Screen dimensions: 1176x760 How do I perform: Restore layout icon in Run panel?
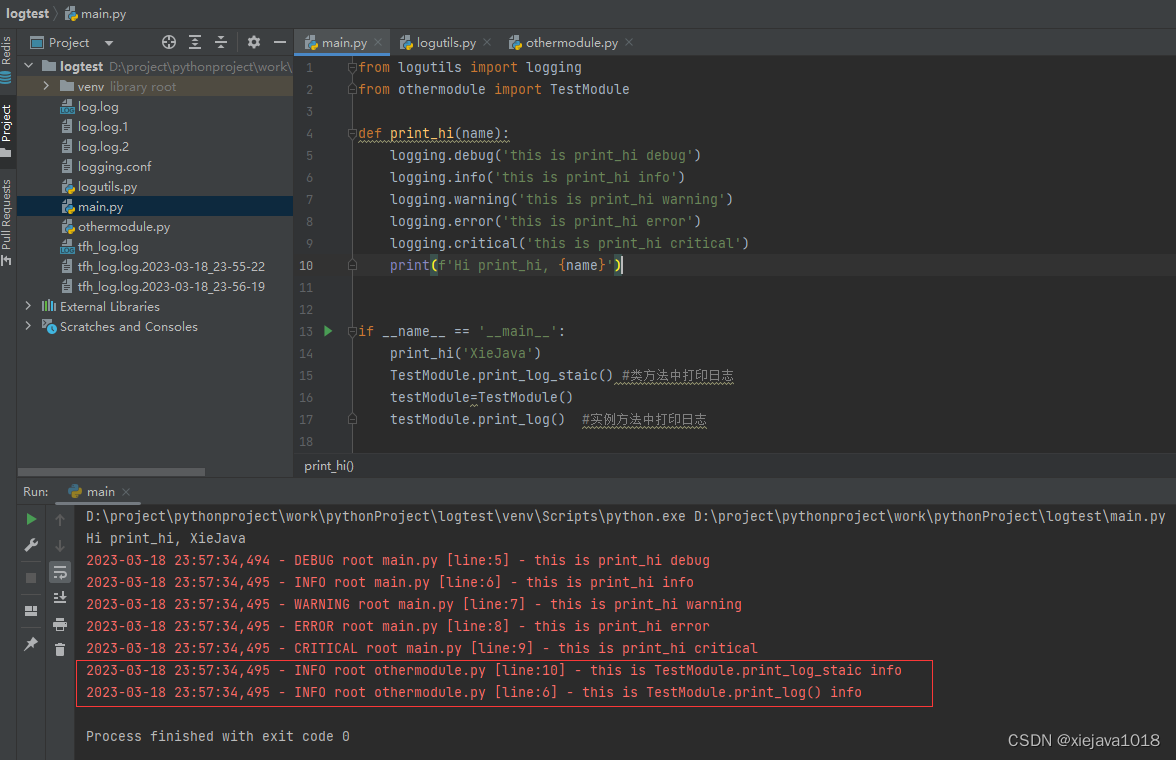coord(31,611)
